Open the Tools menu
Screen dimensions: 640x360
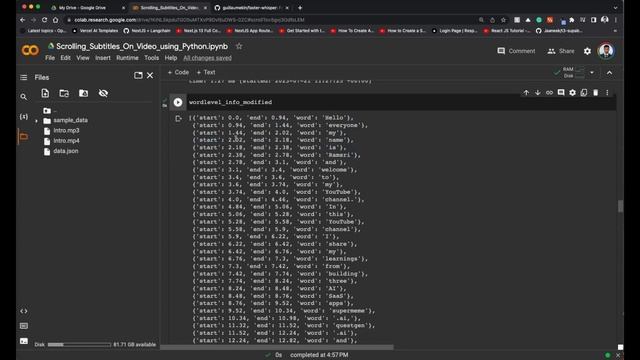click(x=151, y=58)
